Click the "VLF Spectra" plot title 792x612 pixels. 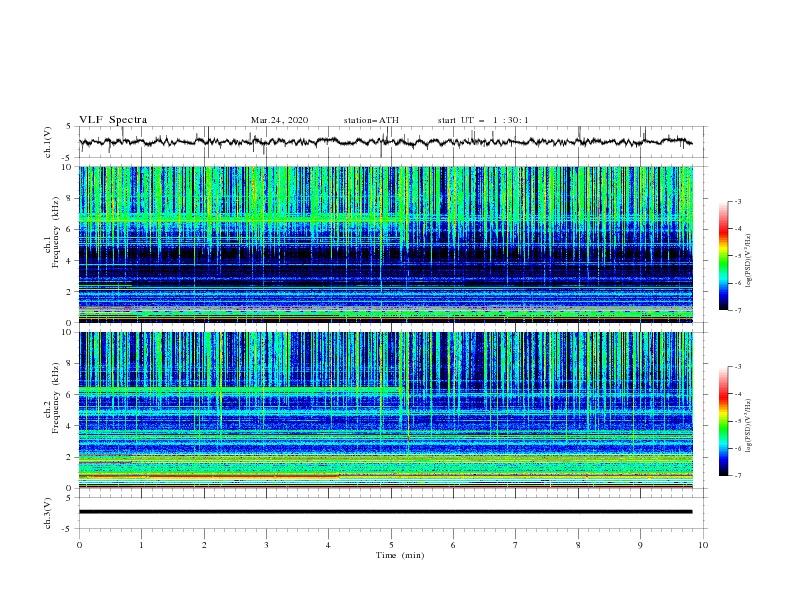113,120
